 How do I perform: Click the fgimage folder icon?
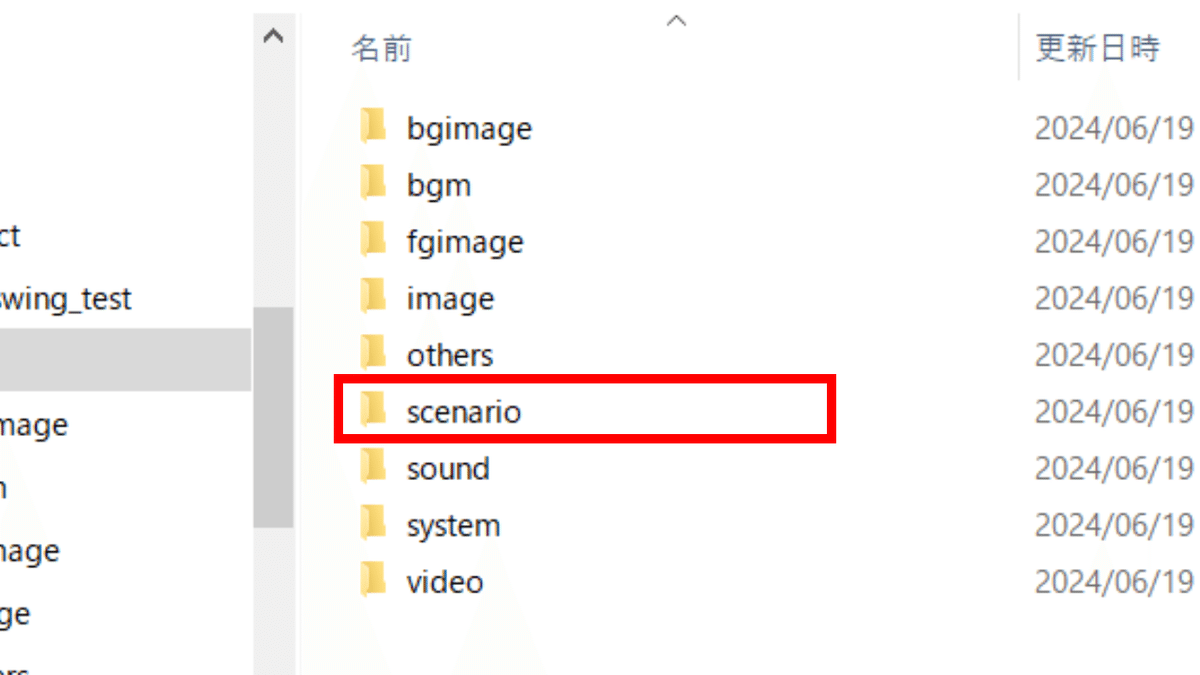(x=373, y=241)
